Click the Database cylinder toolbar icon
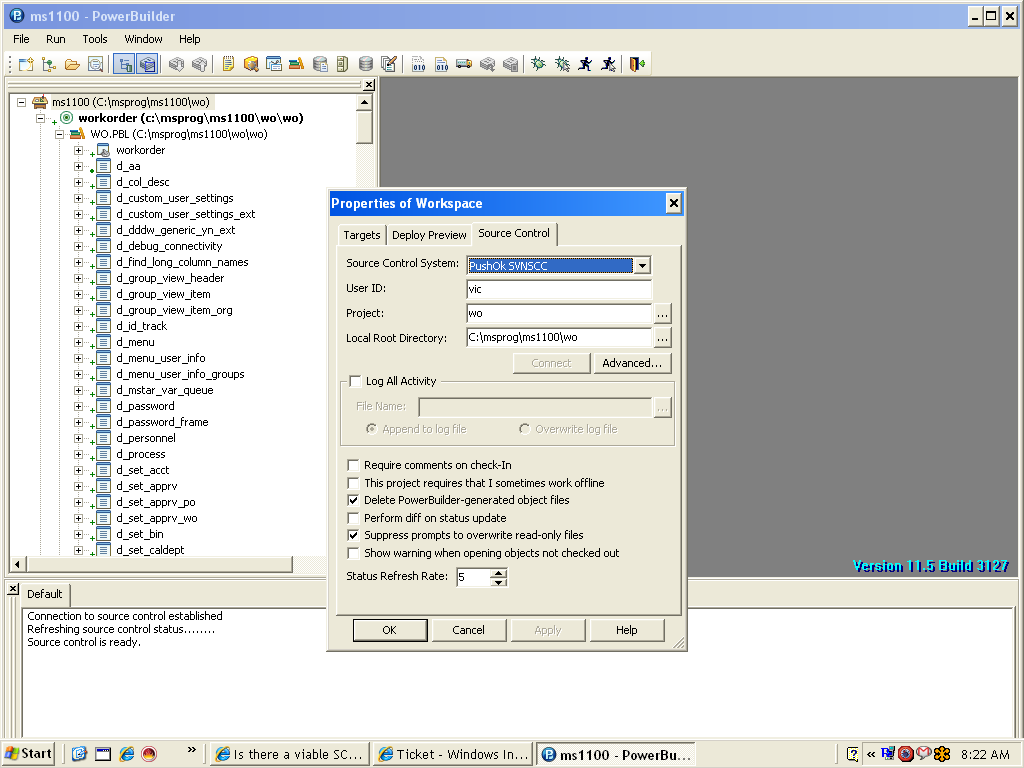Screen dimensions: 1024x768 pyautogui.click(x=366, y=64)
